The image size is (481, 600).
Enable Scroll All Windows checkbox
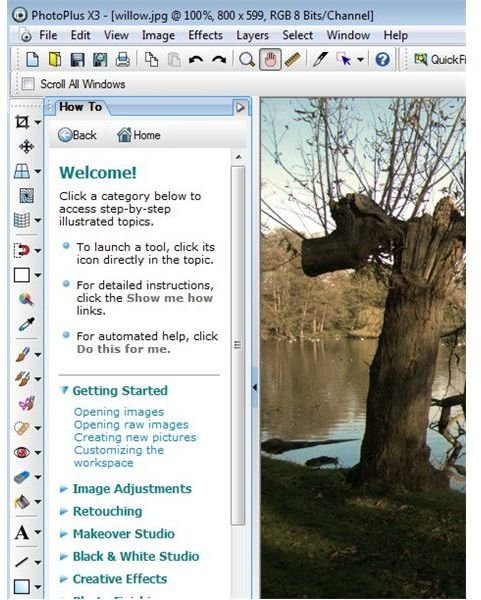click(28, 84)
